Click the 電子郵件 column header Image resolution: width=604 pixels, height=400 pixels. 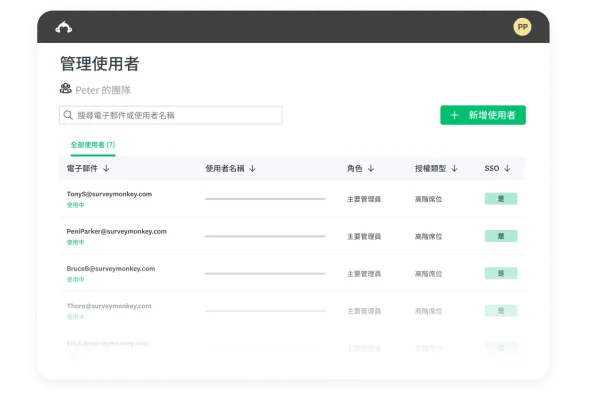coord(82,168)
